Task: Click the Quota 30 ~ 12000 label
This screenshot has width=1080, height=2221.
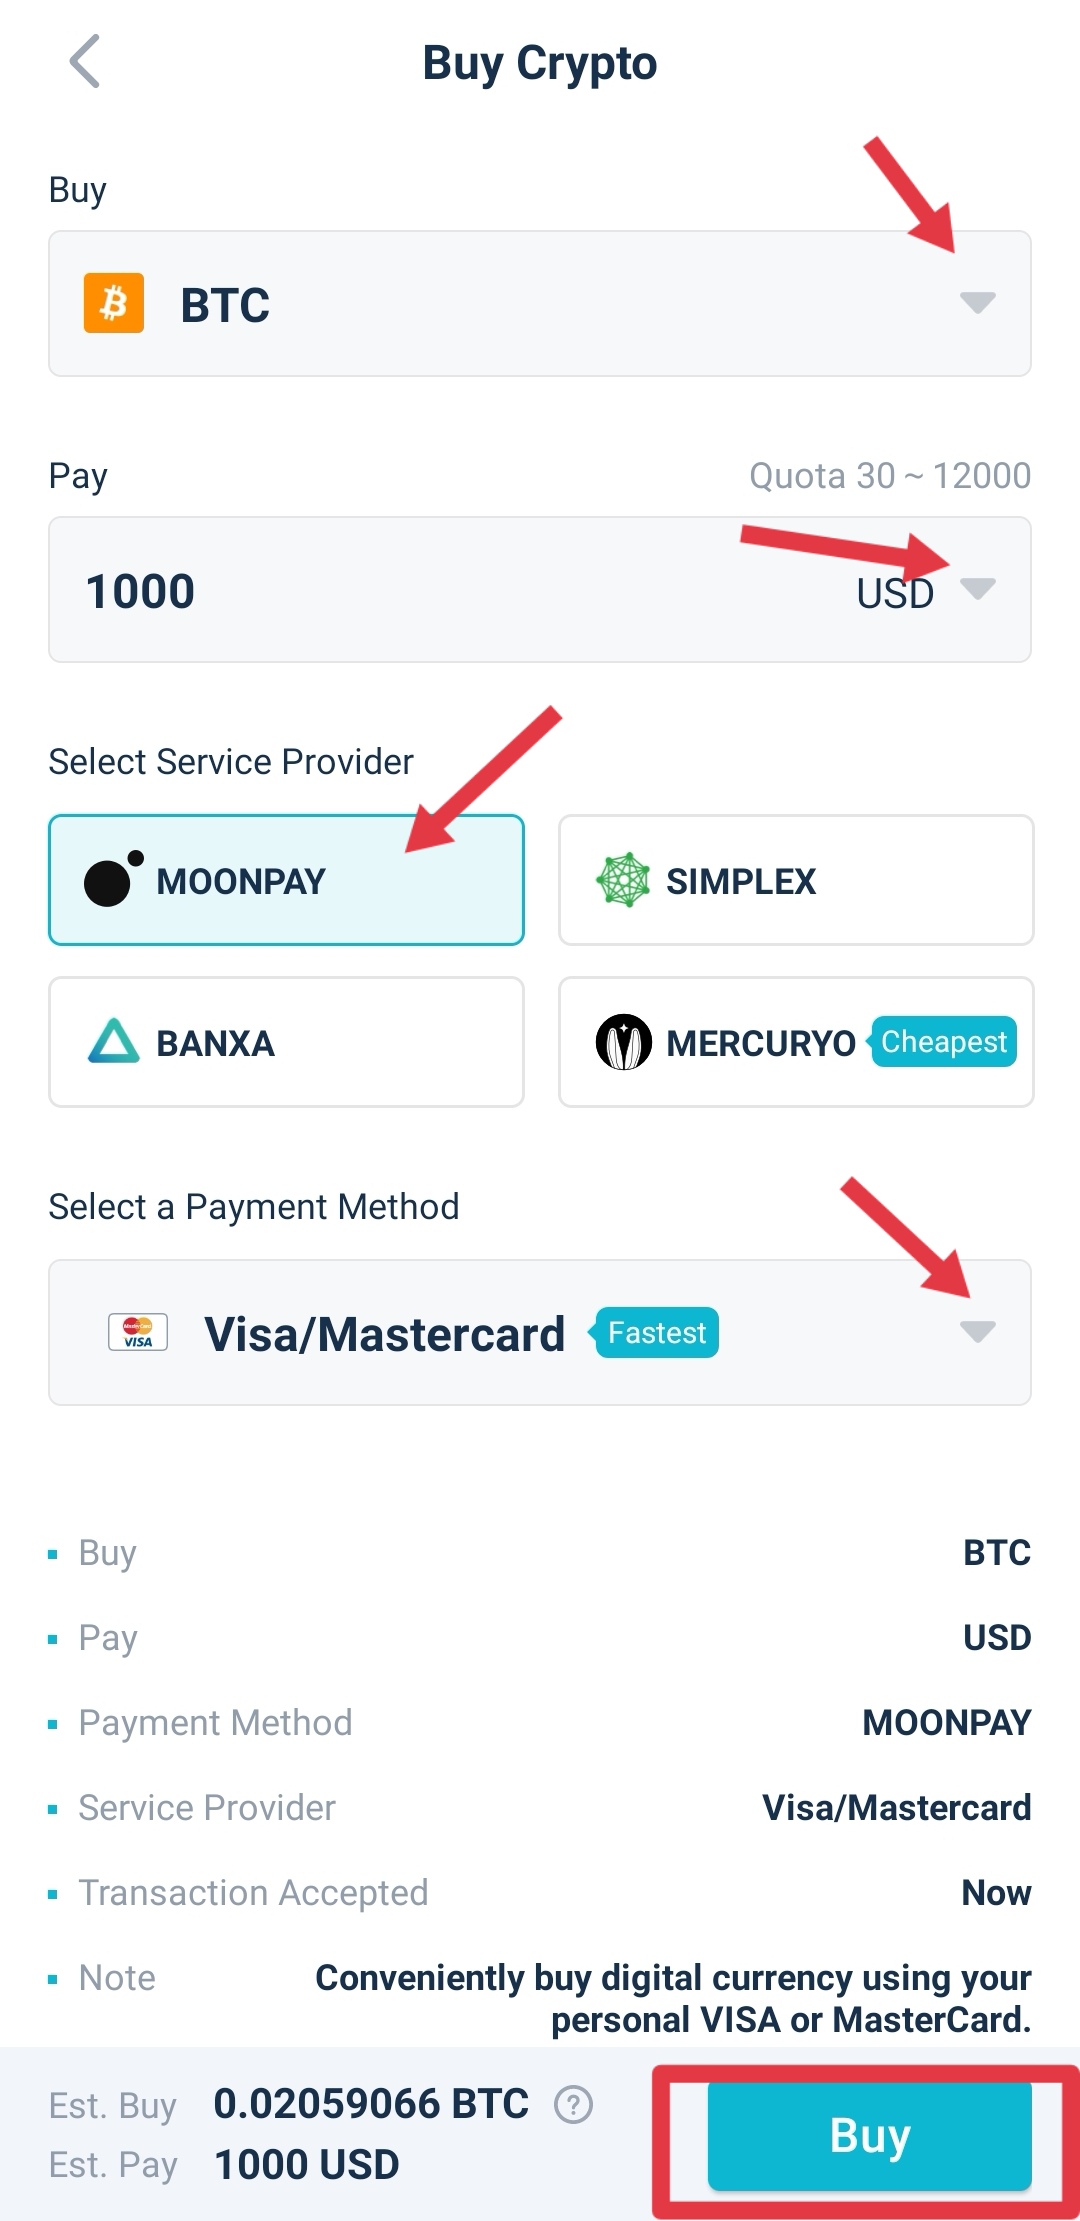Action: point(888,475)
